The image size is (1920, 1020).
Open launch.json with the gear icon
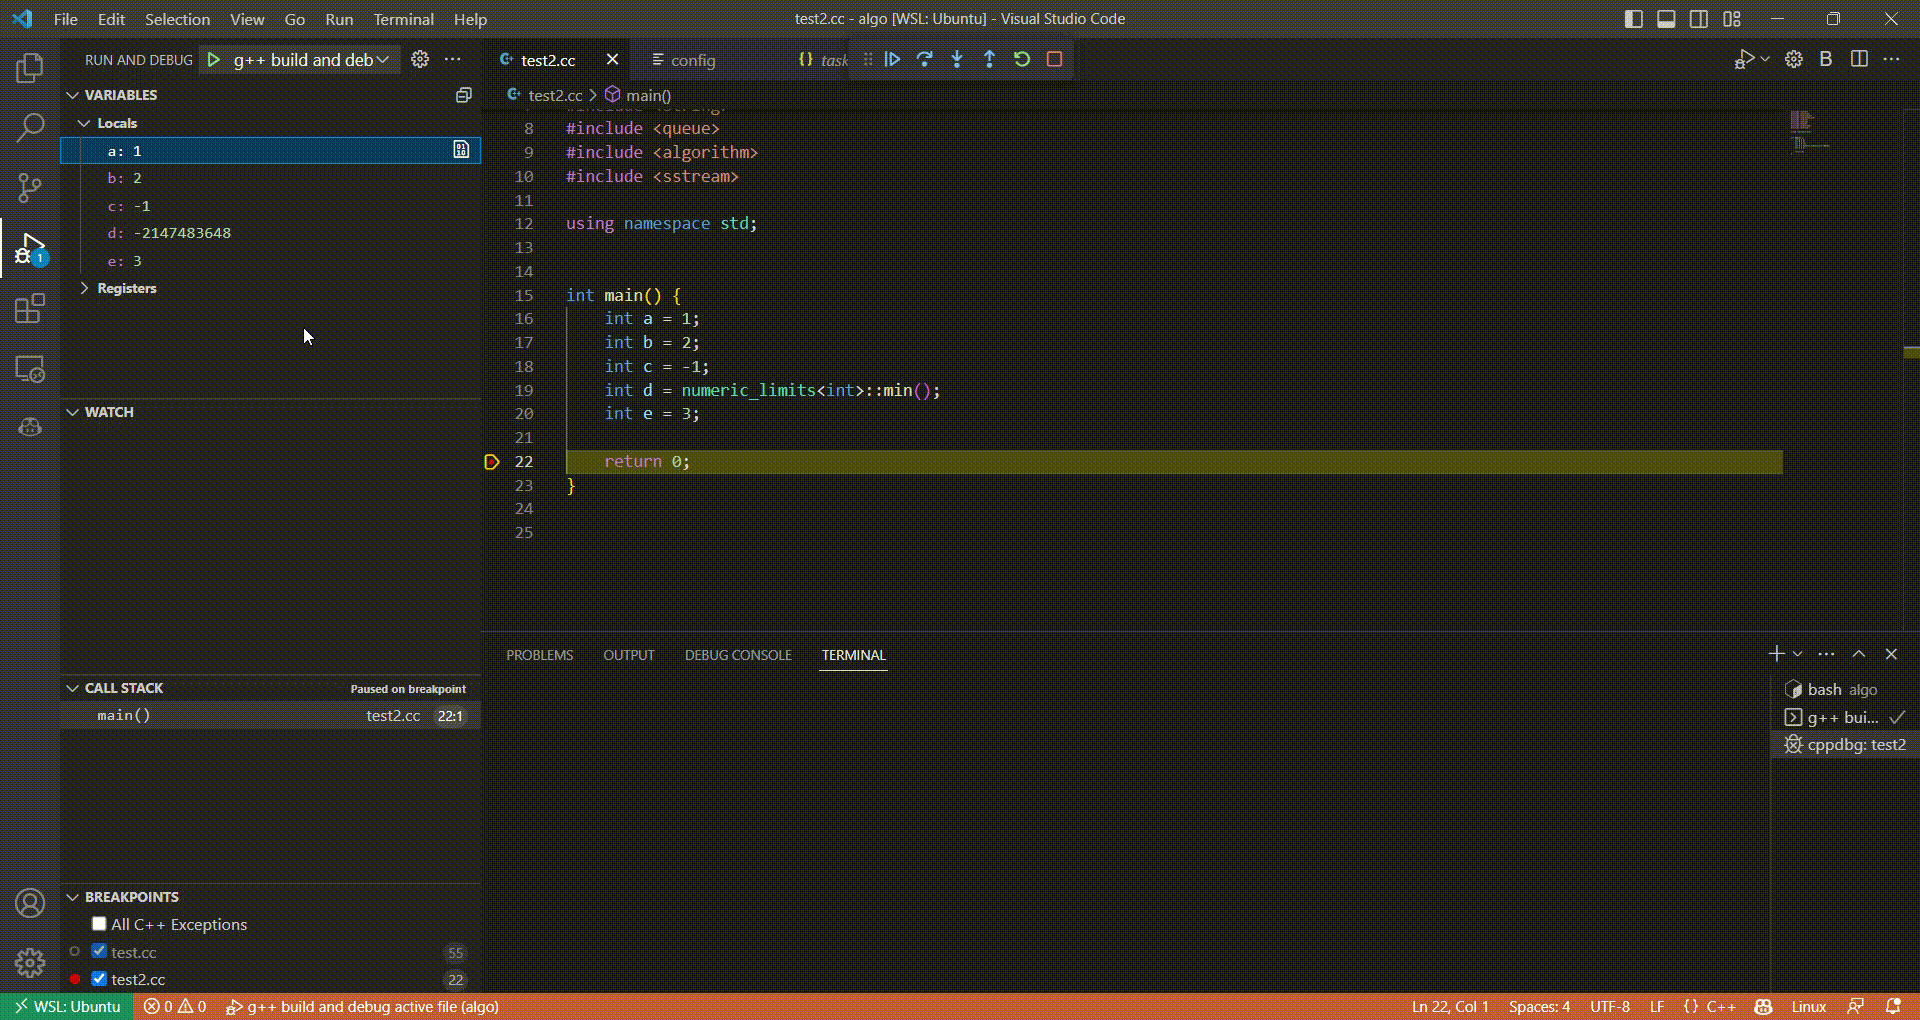420,60
